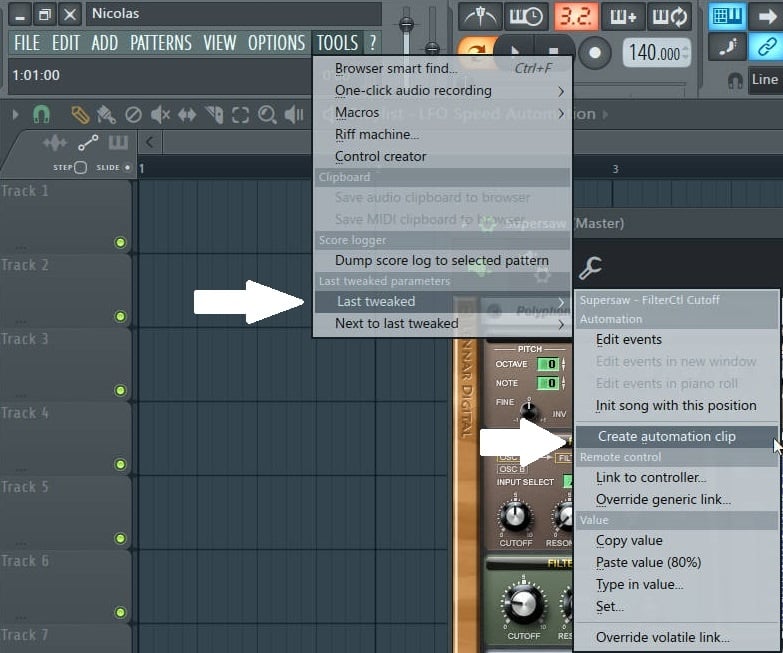Adjust the master volume slider
This screenshot has width=783, height=653.
(x=406, y=24)
